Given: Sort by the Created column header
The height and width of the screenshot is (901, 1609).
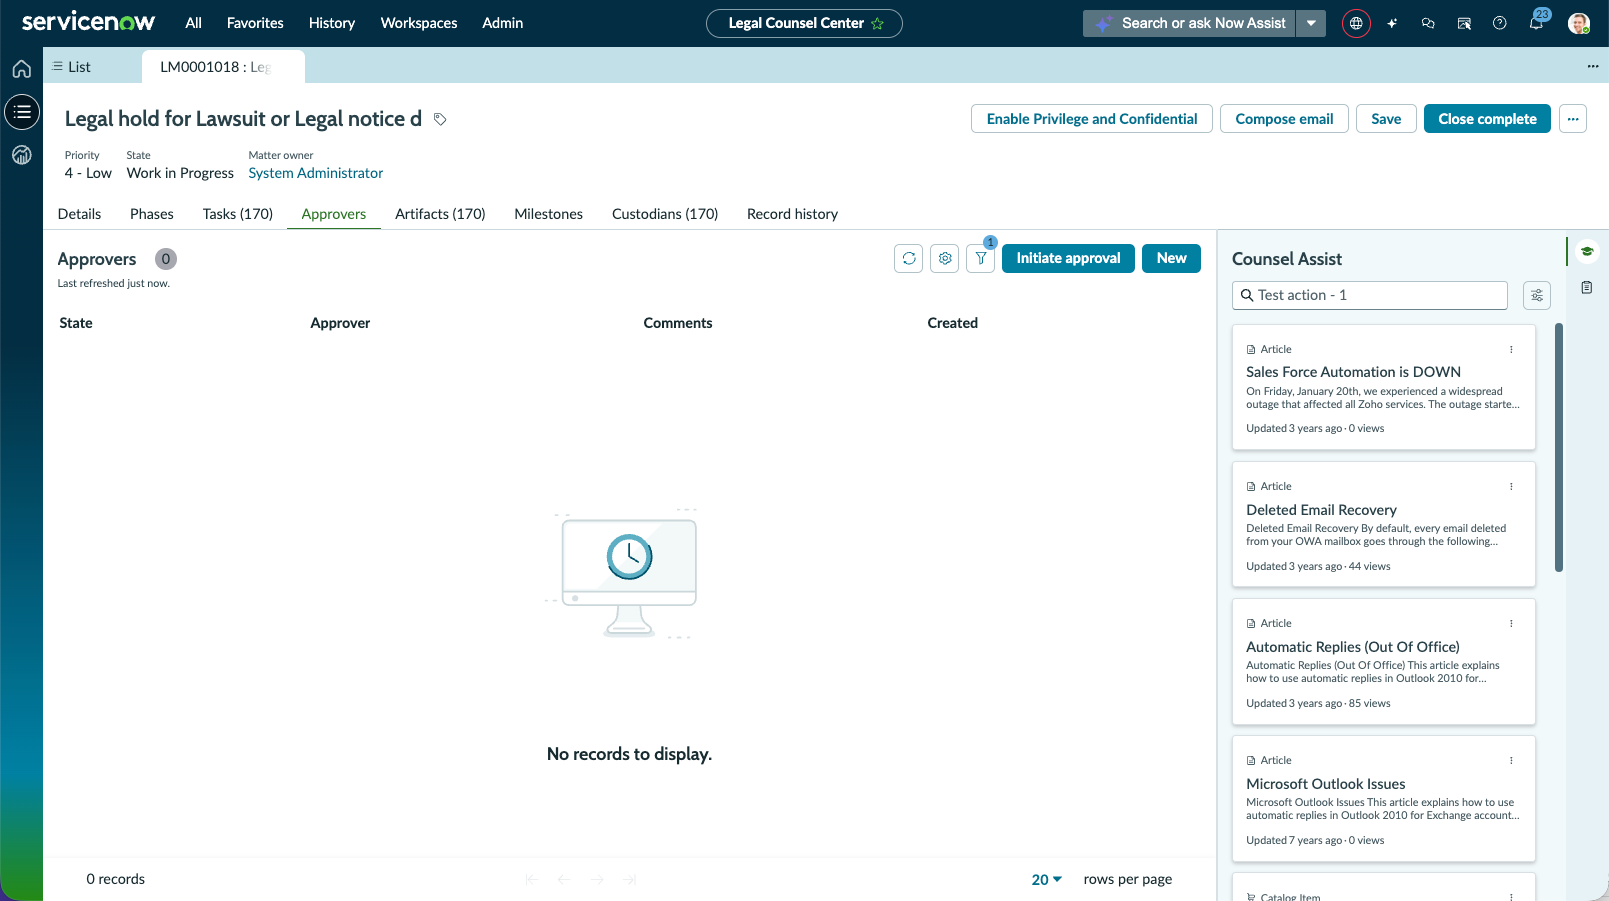Looking at the screenshot, I should pyautogui.click(x=952, y=323).
